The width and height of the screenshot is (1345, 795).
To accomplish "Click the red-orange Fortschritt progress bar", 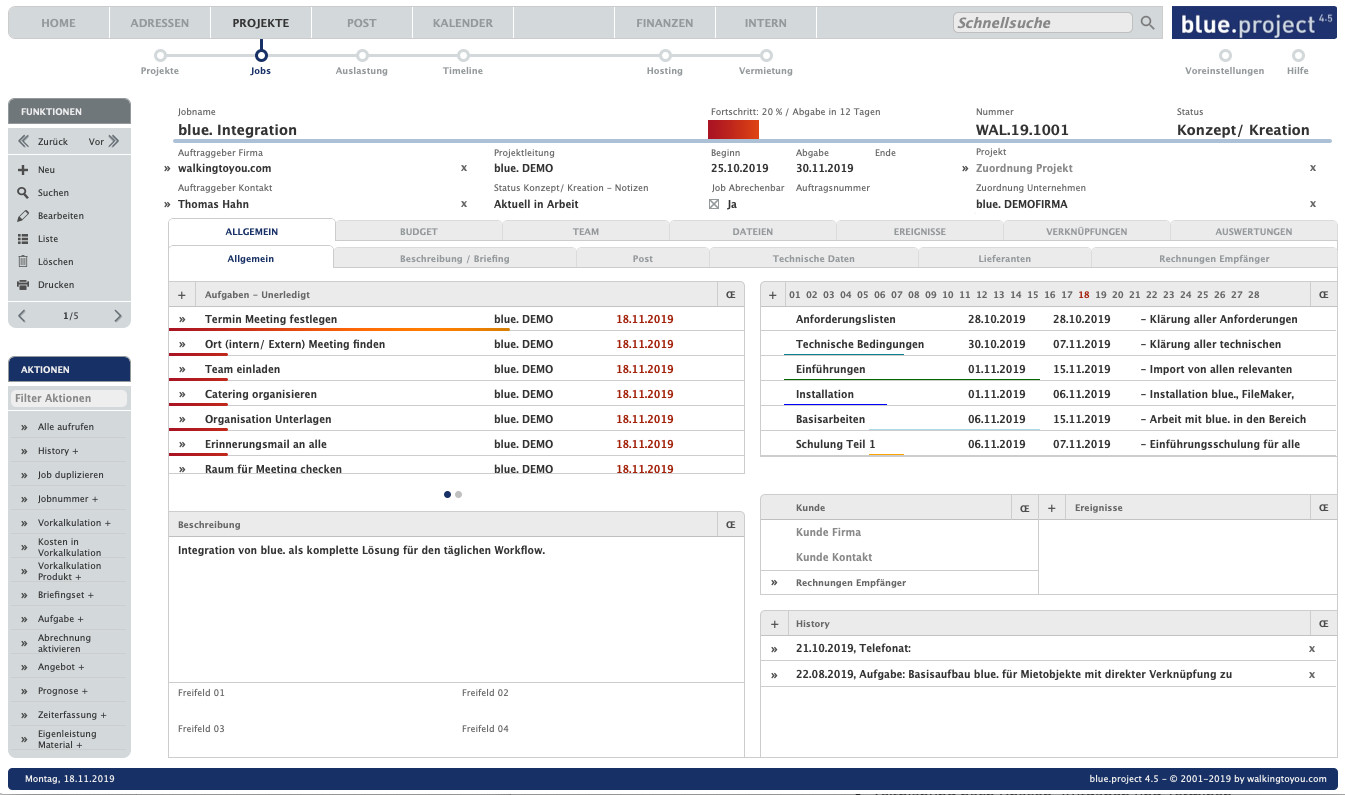I will pyautogui.click(x=733, y=130).
